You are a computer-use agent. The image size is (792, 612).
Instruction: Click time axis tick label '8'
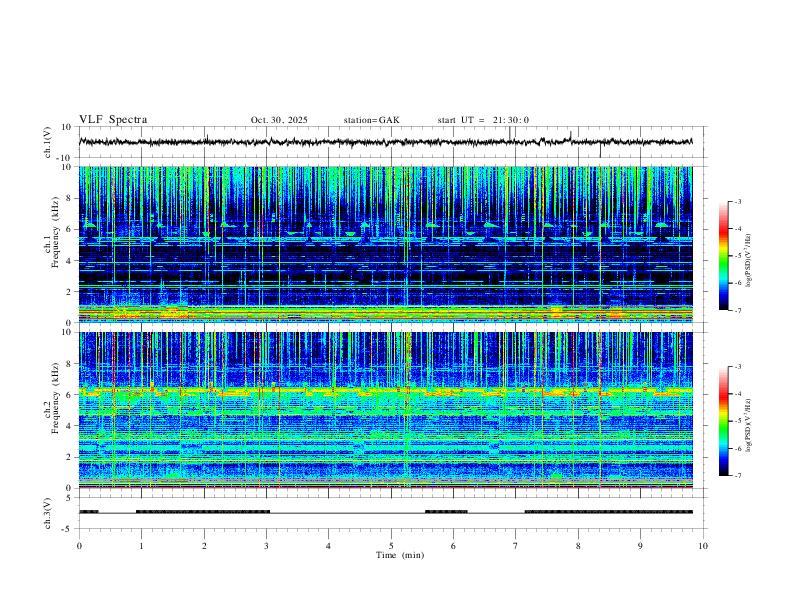(x=578, y=546)
